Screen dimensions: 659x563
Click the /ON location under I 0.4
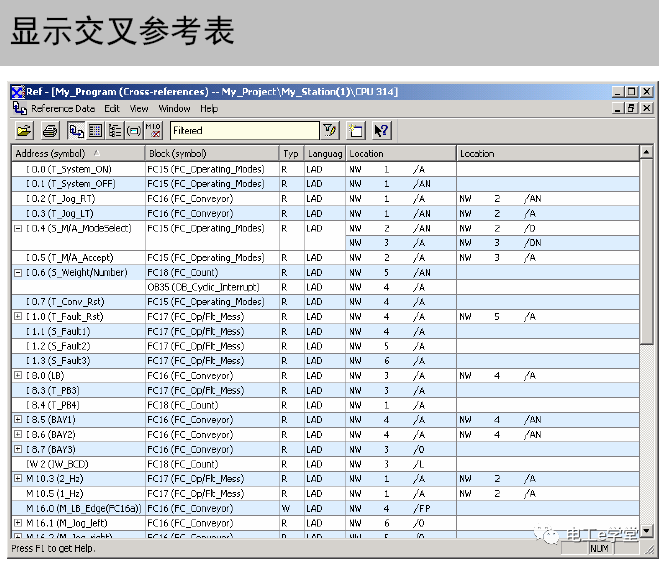tap(532, 243)
